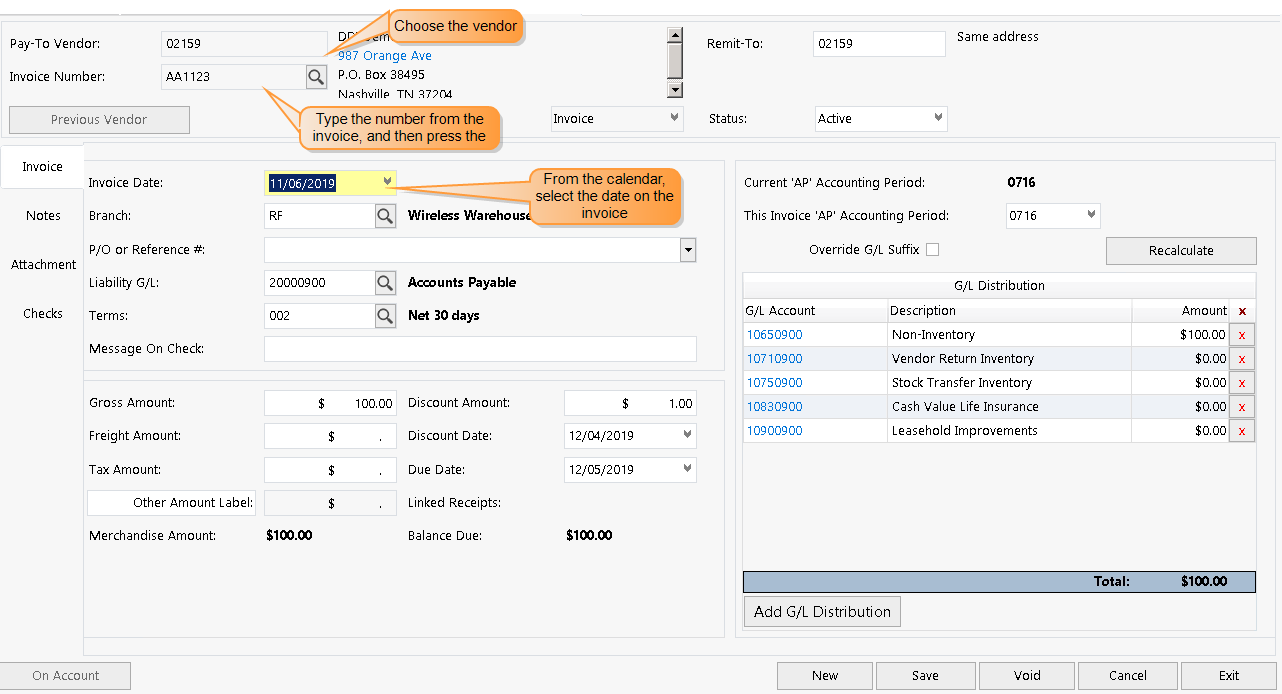Remove the Leasehold Improvements distribution row
The height and width of the screenshot is (694, 1282).
click(1241, 430)
